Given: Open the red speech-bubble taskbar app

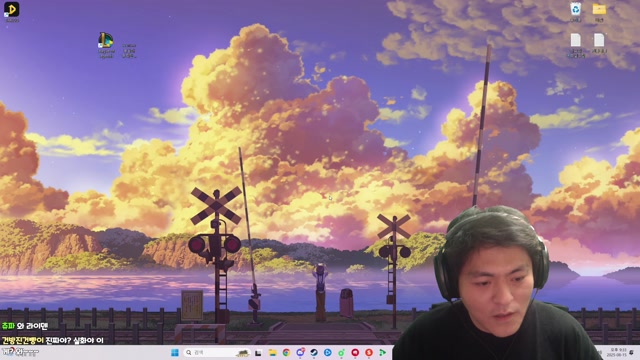Looking at the screenshot, I should click(x=355, y=353).
